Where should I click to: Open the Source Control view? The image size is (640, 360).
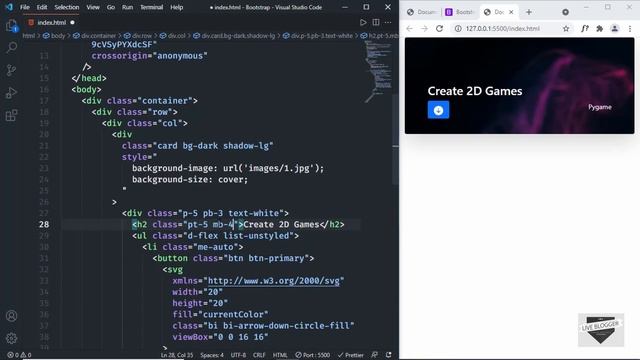point(11,70)
